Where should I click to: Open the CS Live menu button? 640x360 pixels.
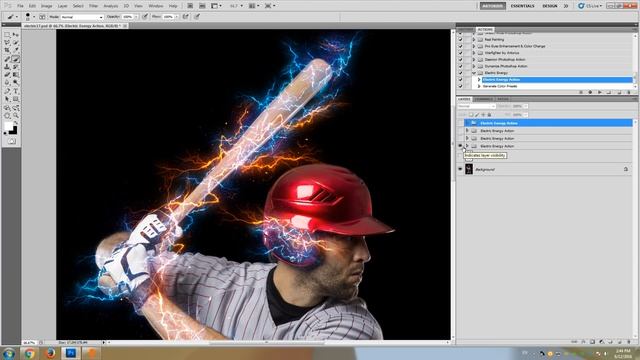(x=590, y=6)
